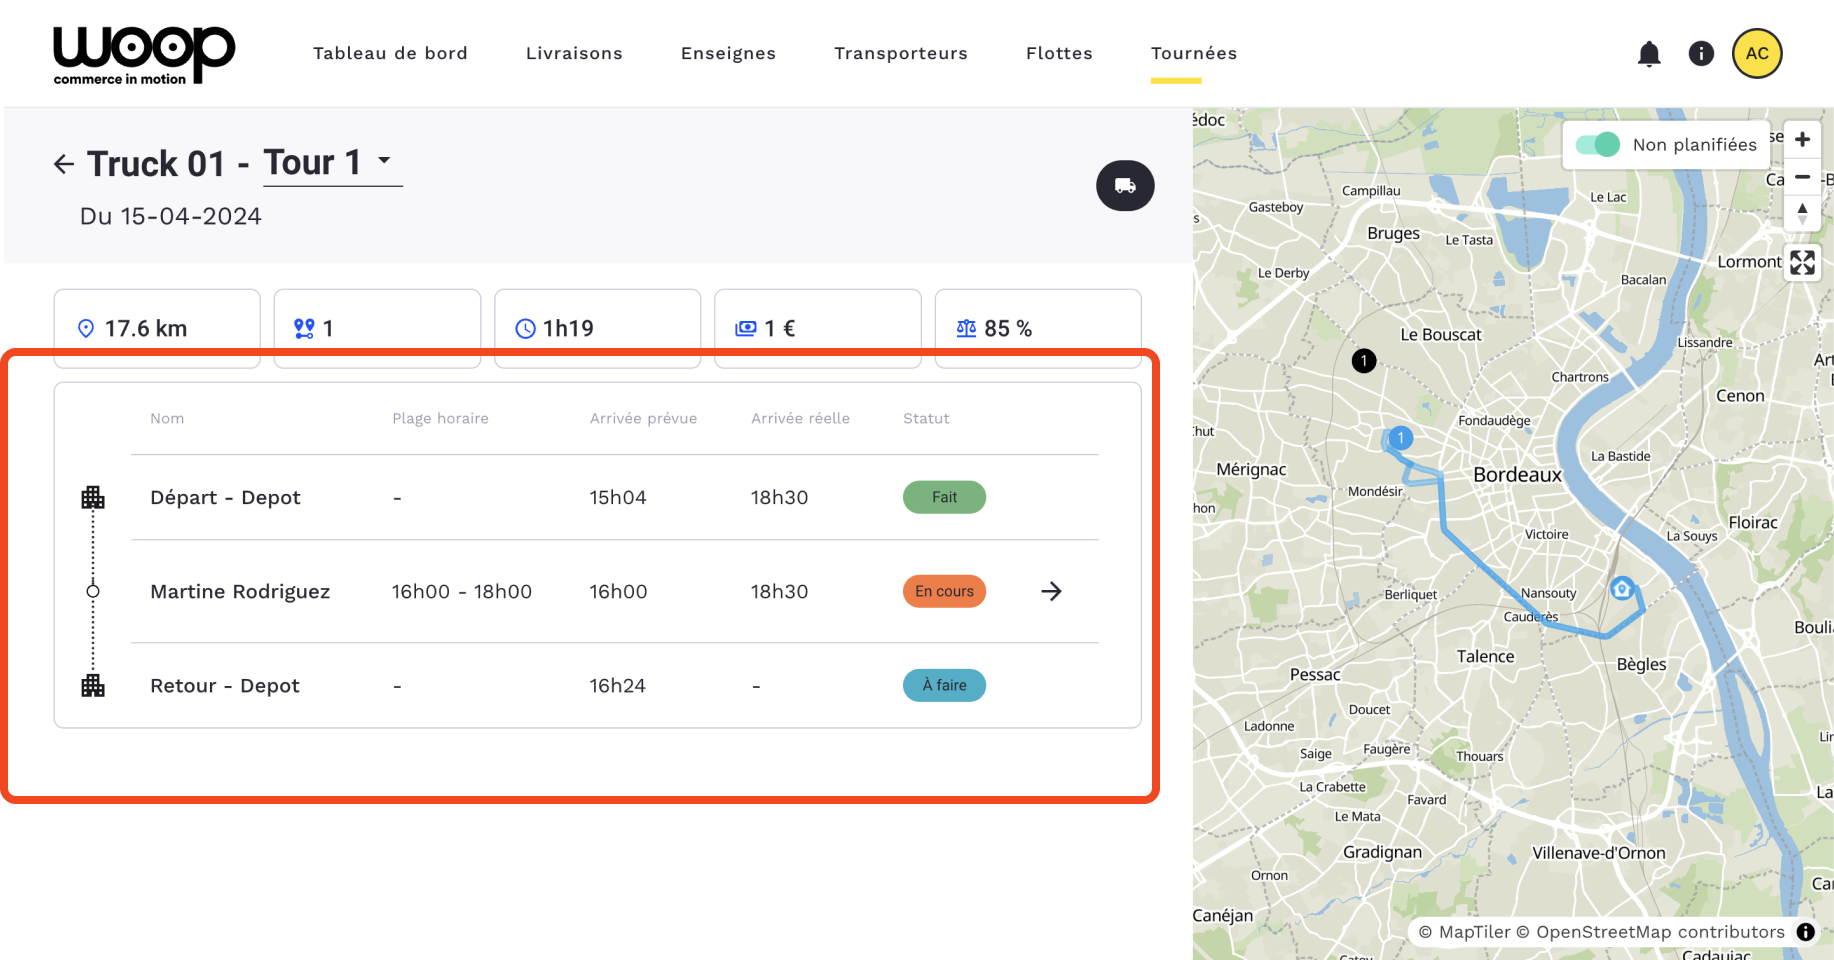1834x960 pixels.
Task: Toggle the Non planifiées switch
Action: [1597, 145]
